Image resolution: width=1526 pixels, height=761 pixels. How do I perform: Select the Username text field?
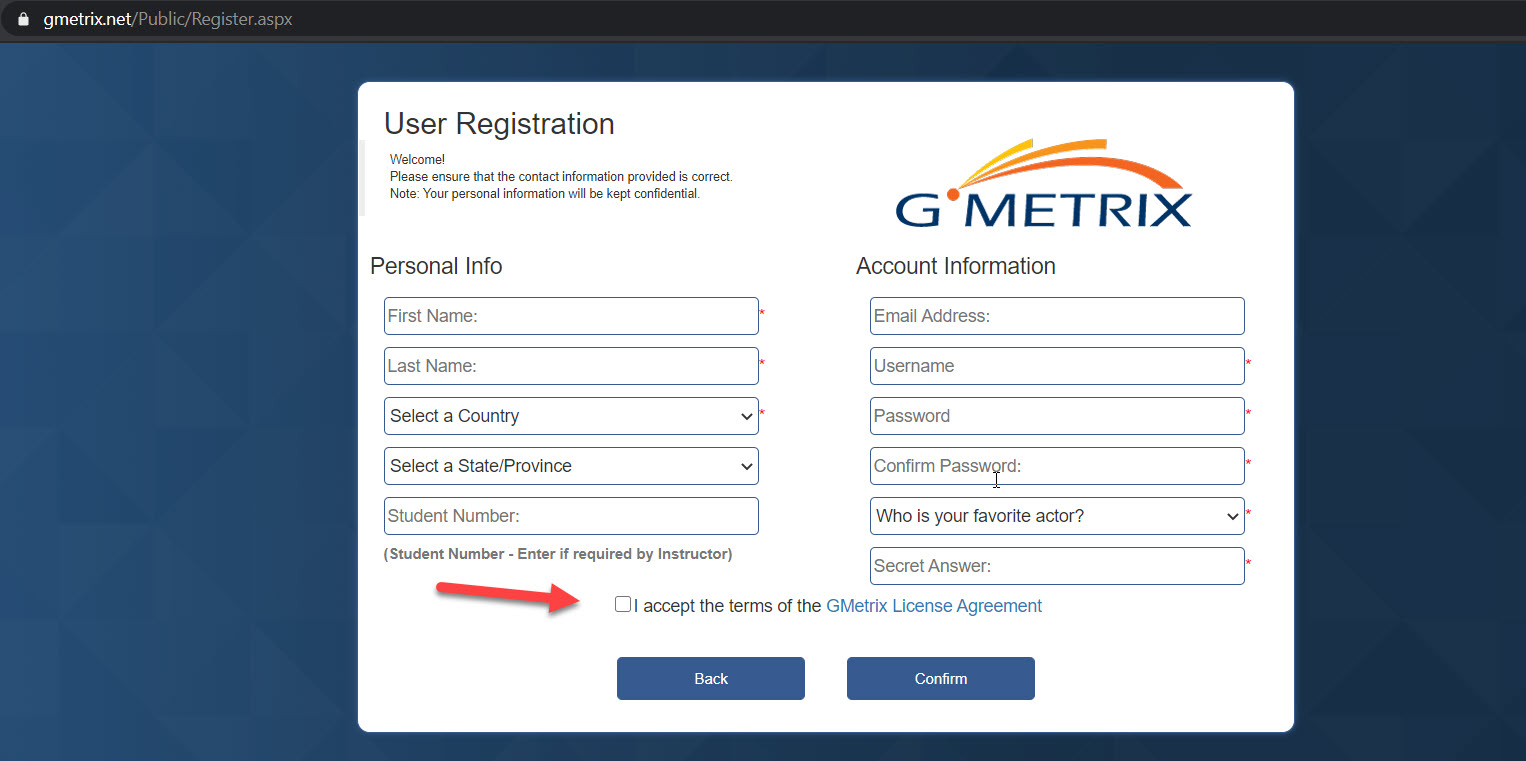tap(1057, 366)
